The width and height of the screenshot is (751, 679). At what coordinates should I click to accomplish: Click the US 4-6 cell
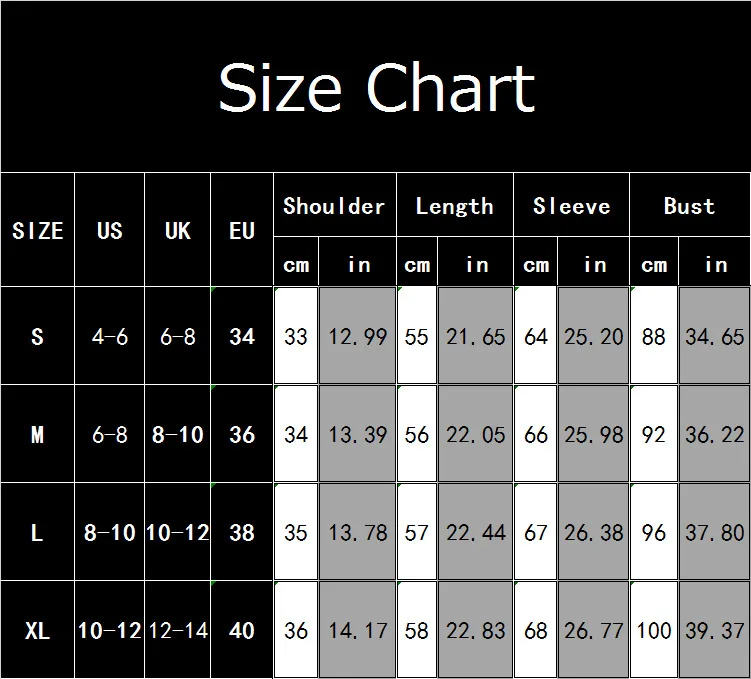110,336
